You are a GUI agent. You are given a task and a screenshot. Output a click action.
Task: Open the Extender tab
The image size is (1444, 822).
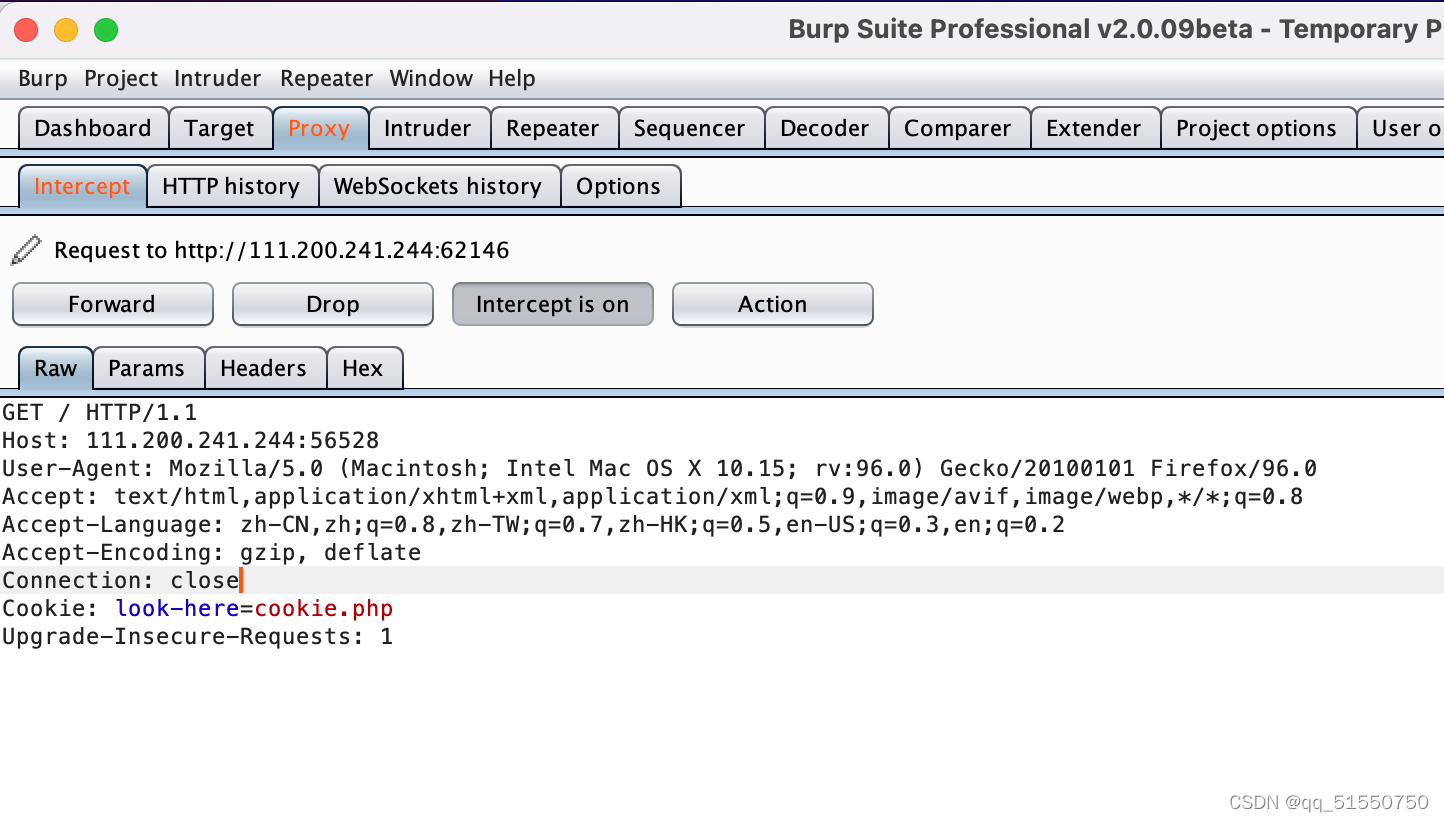pos(1094,129)
